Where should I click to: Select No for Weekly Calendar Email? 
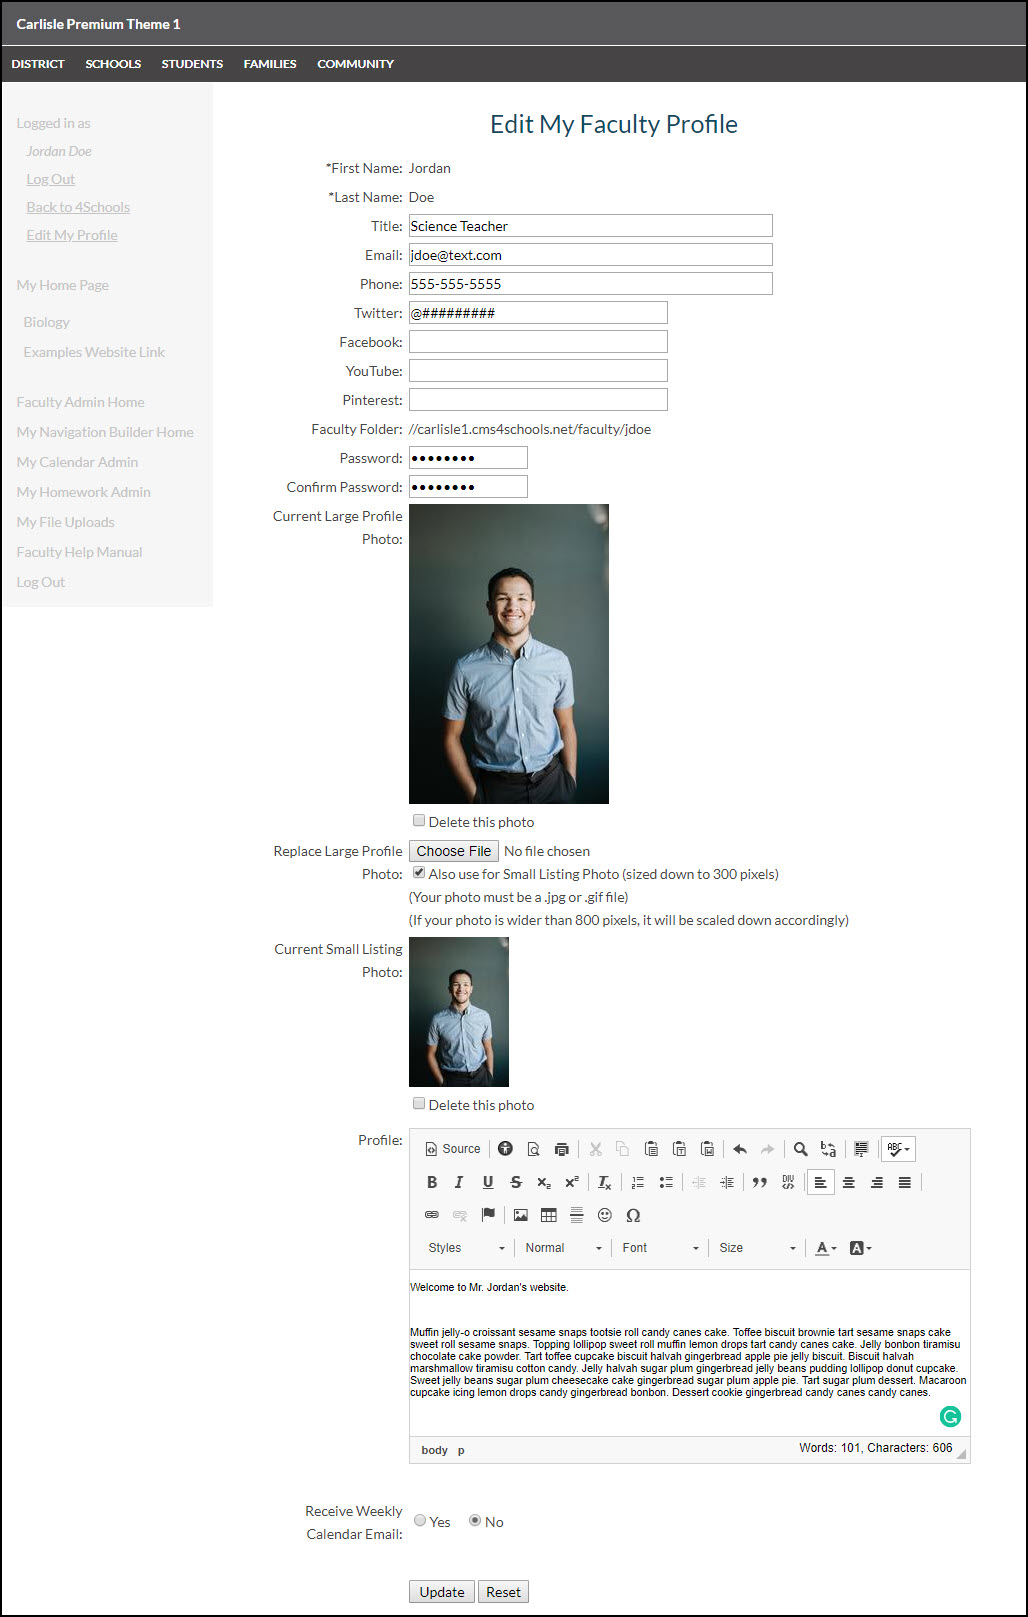(x=475, y=1520)
